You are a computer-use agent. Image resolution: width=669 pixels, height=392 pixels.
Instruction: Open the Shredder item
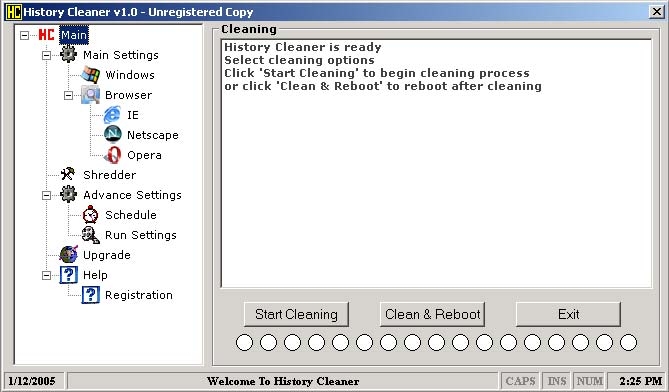tap(110, 175)
